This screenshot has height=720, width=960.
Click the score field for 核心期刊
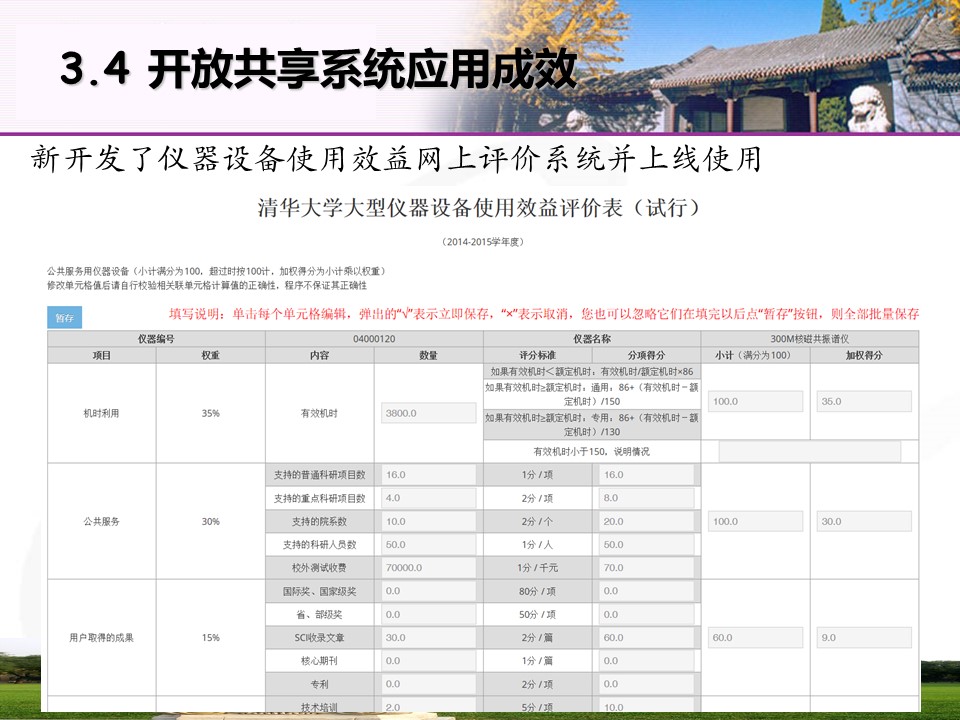(647, 661)
